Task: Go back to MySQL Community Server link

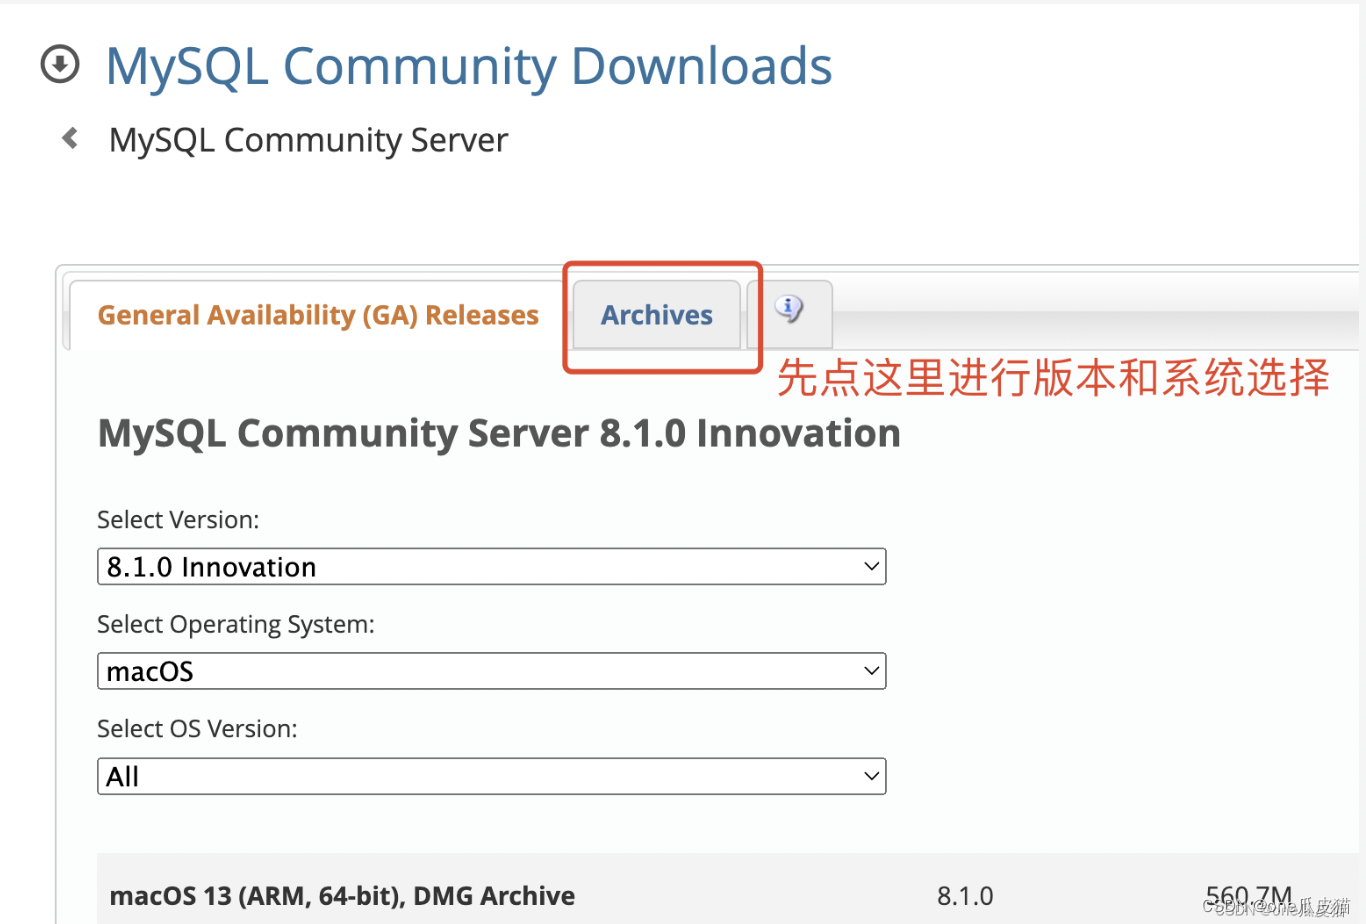Action: point(308,140)
